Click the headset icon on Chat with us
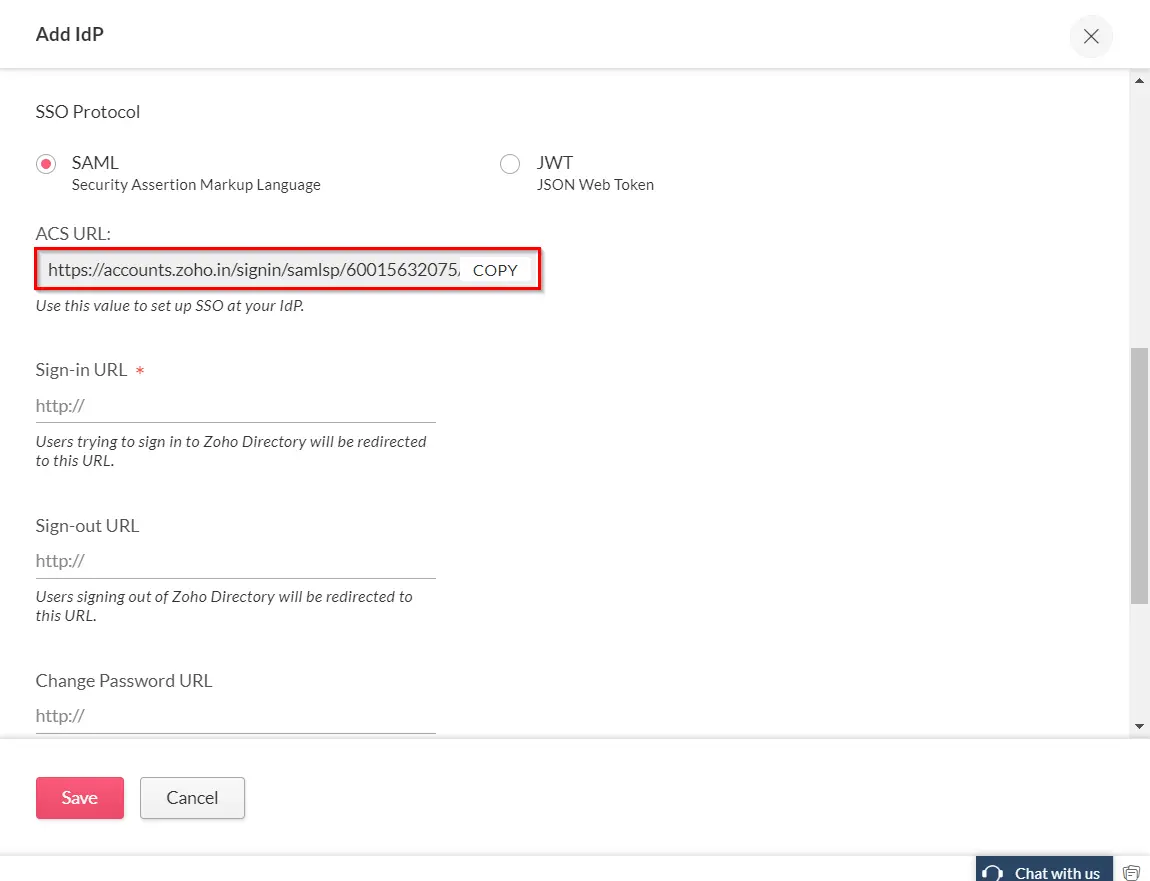 (991, 872)
